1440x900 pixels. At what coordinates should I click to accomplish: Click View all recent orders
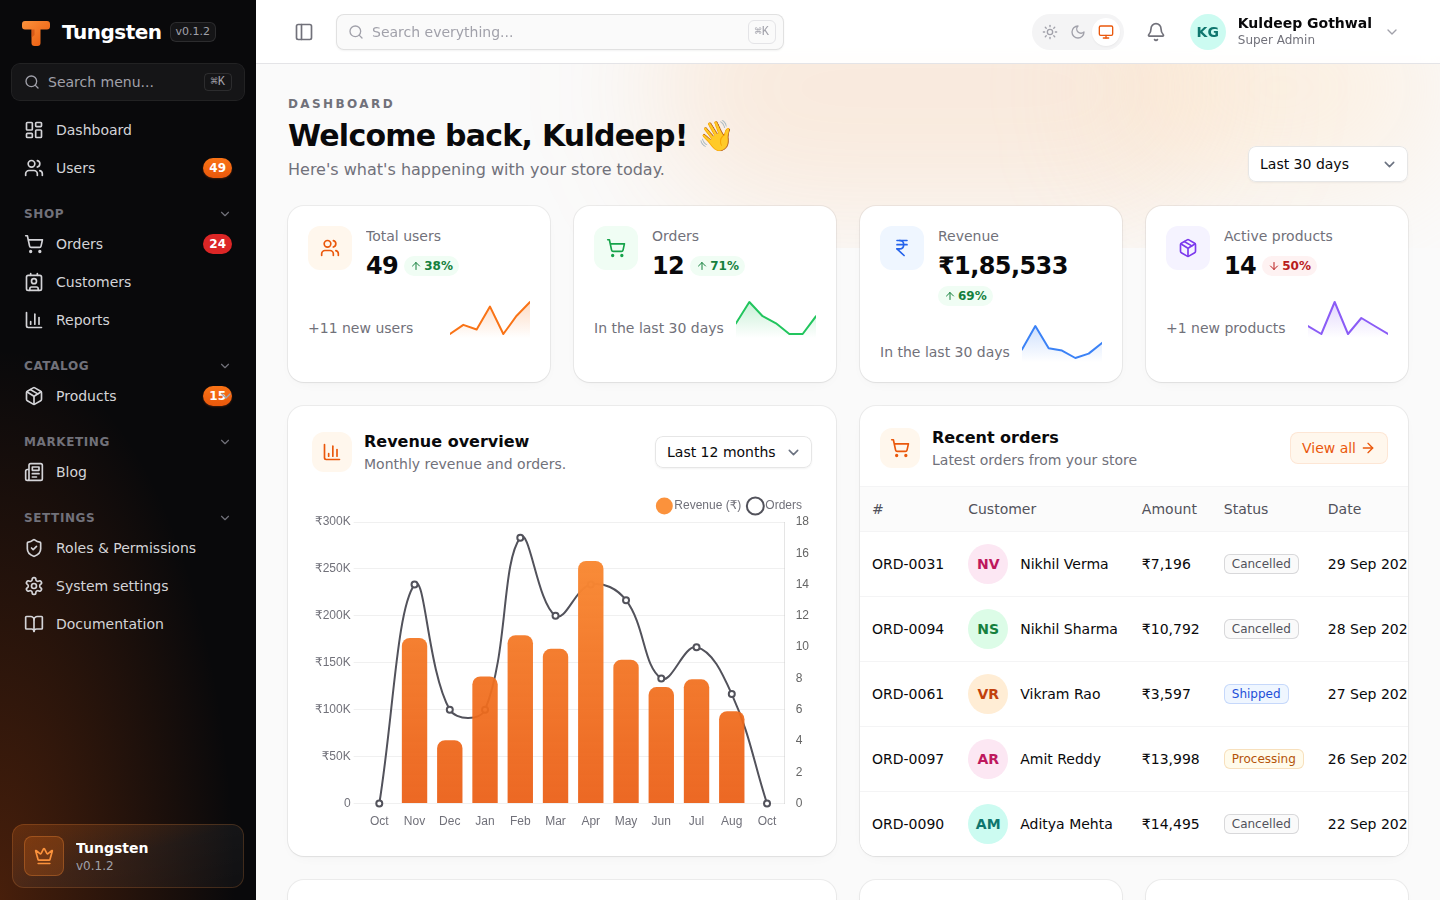point(1338,448)
